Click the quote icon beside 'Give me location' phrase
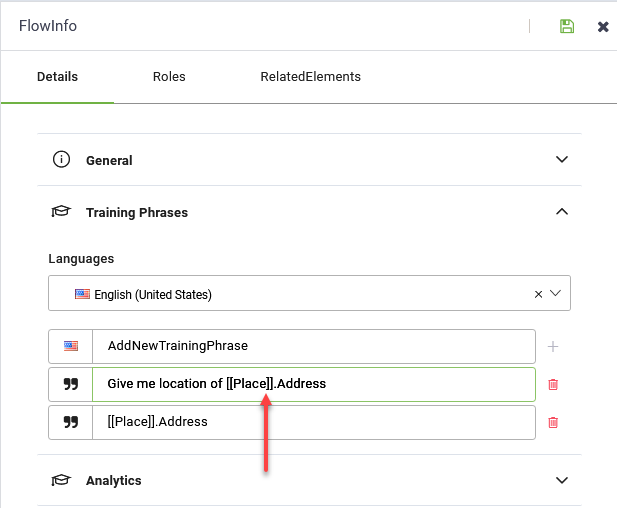Screen dimensions: 617x508 [71, 384]
